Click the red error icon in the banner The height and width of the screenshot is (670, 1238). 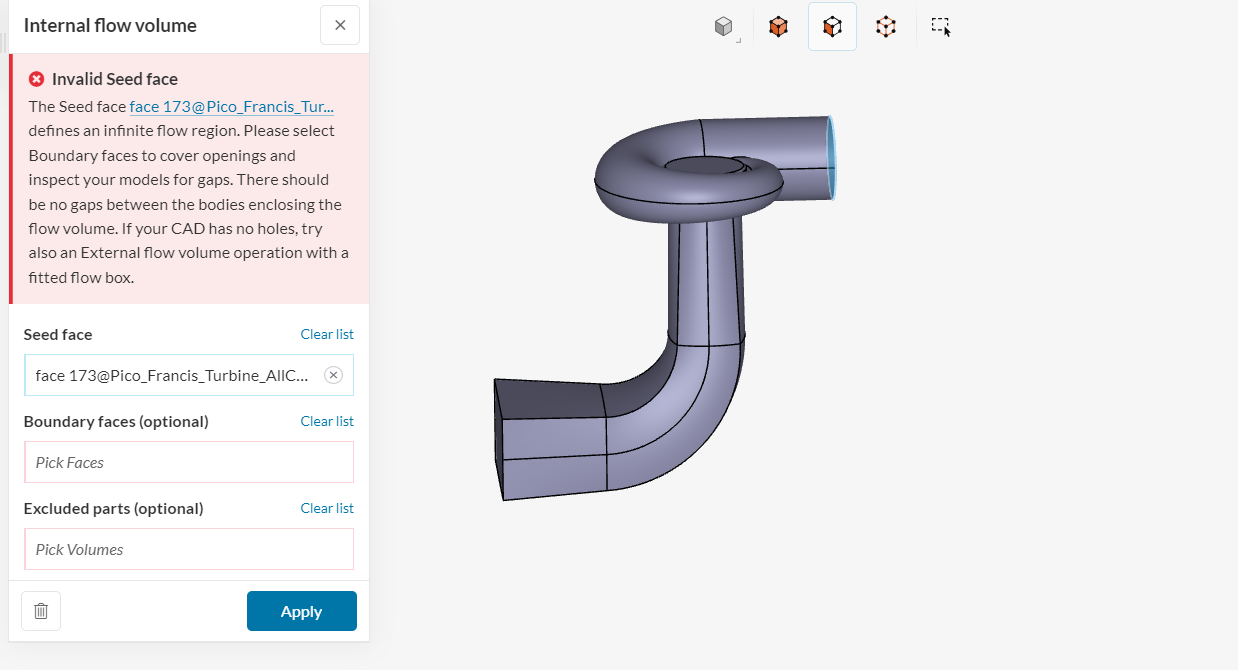coord(37,78)
